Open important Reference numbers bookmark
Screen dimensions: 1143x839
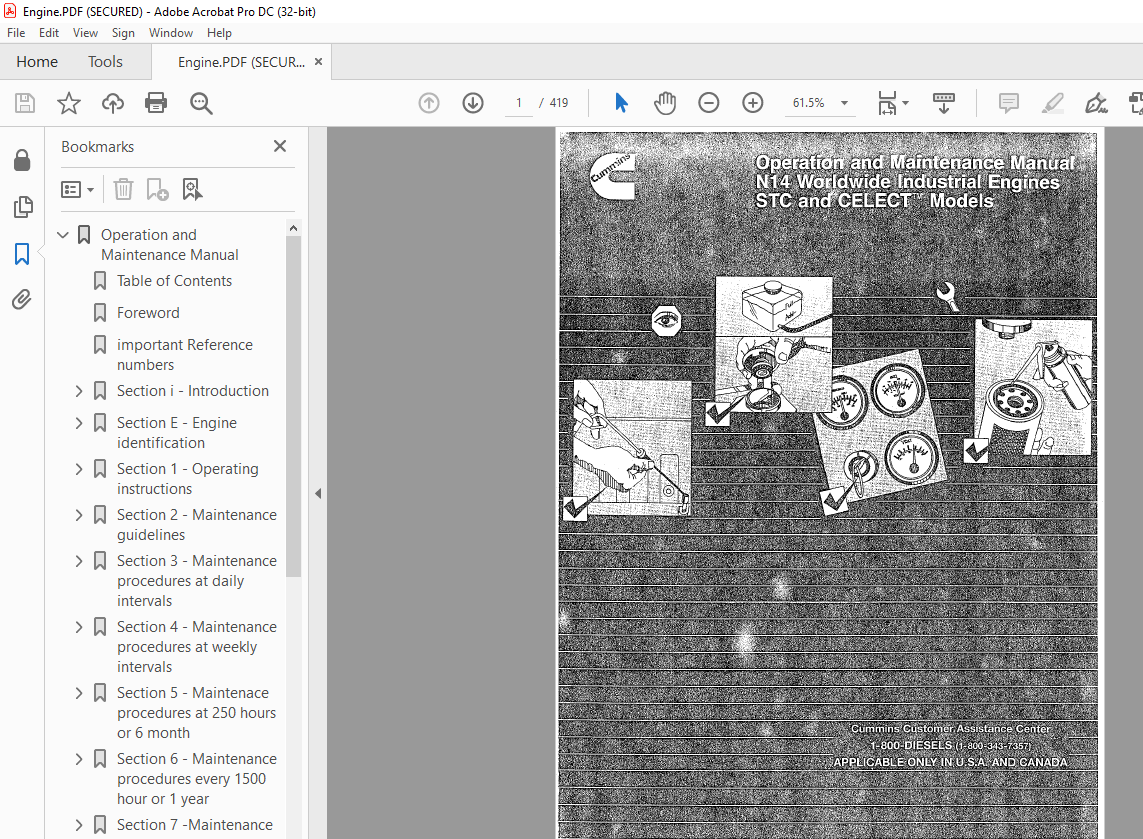[x=184, y=355]
